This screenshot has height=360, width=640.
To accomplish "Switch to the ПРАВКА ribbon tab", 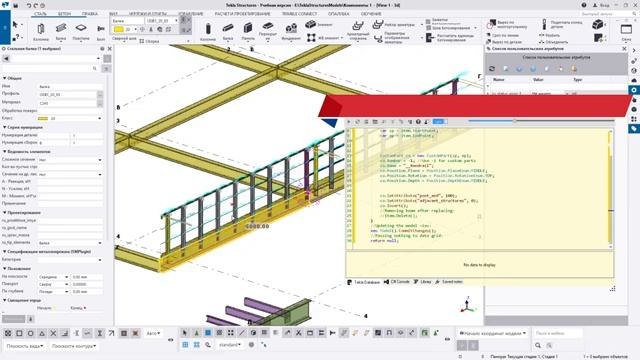I will [x=90, y=14].
